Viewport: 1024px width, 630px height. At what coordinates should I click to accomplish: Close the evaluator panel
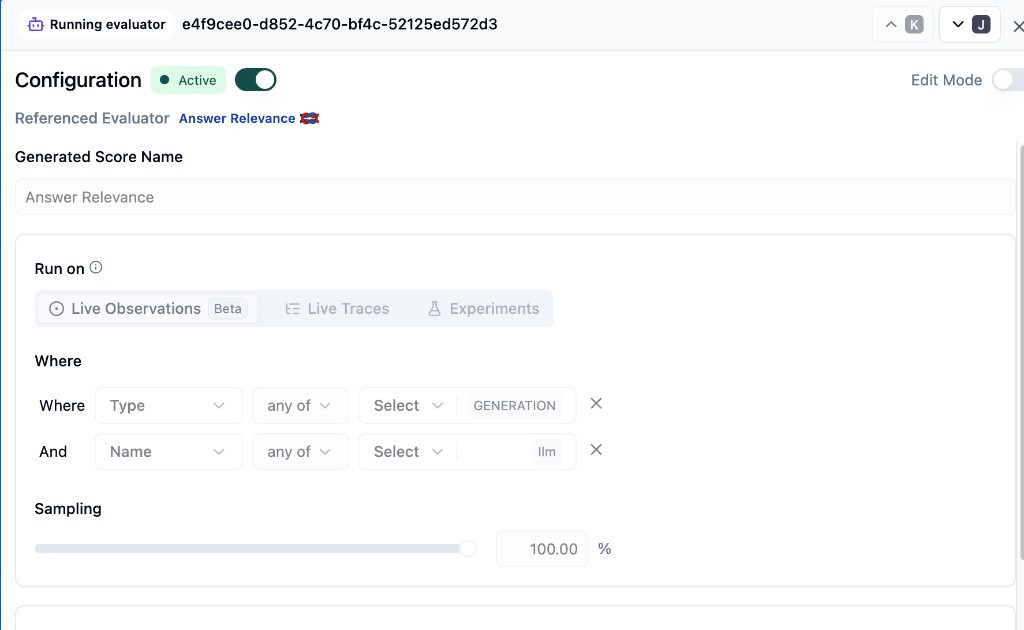pyautogui.click(x=1017, y=27)
